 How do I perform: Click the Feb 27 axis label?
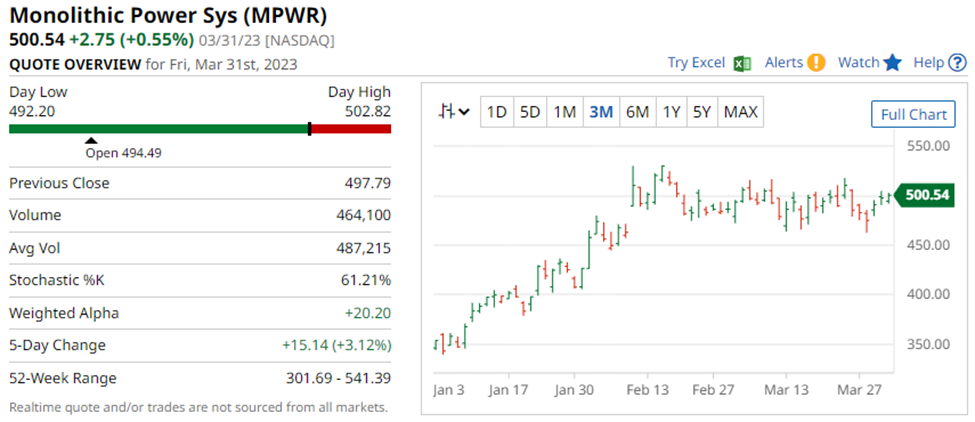[713, 391]
